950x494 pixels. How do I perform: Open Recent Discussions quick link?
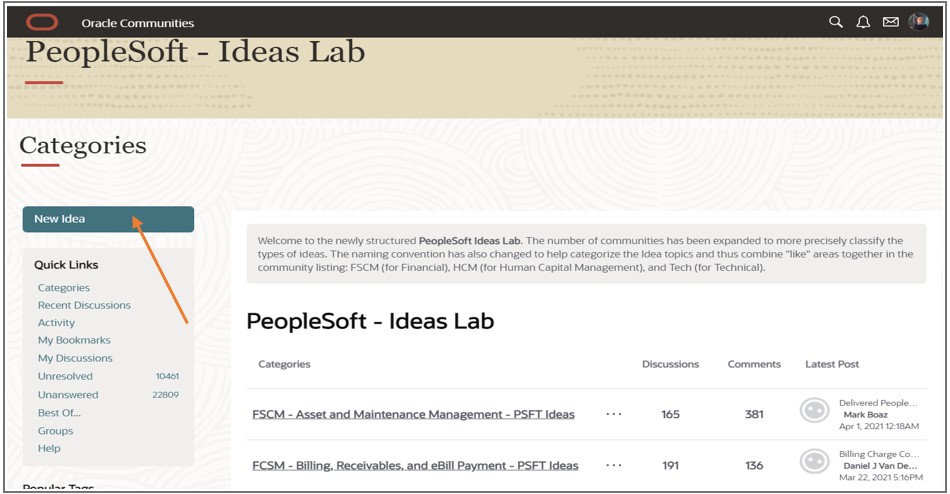(x=84, y=305)
